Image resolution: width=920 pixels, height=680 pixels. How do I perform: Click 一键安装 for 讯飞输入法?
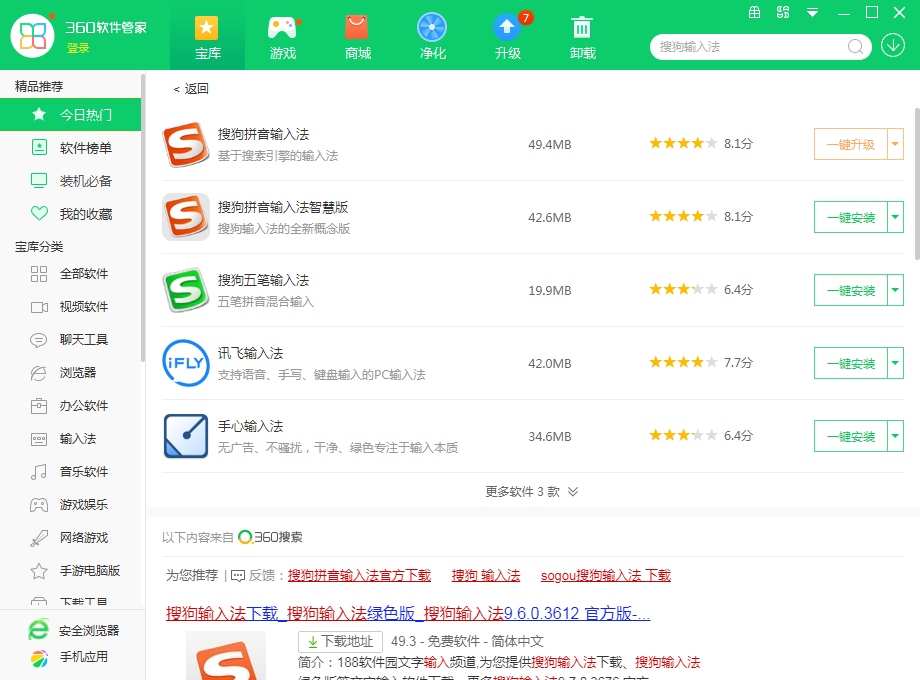pos(851,363)
